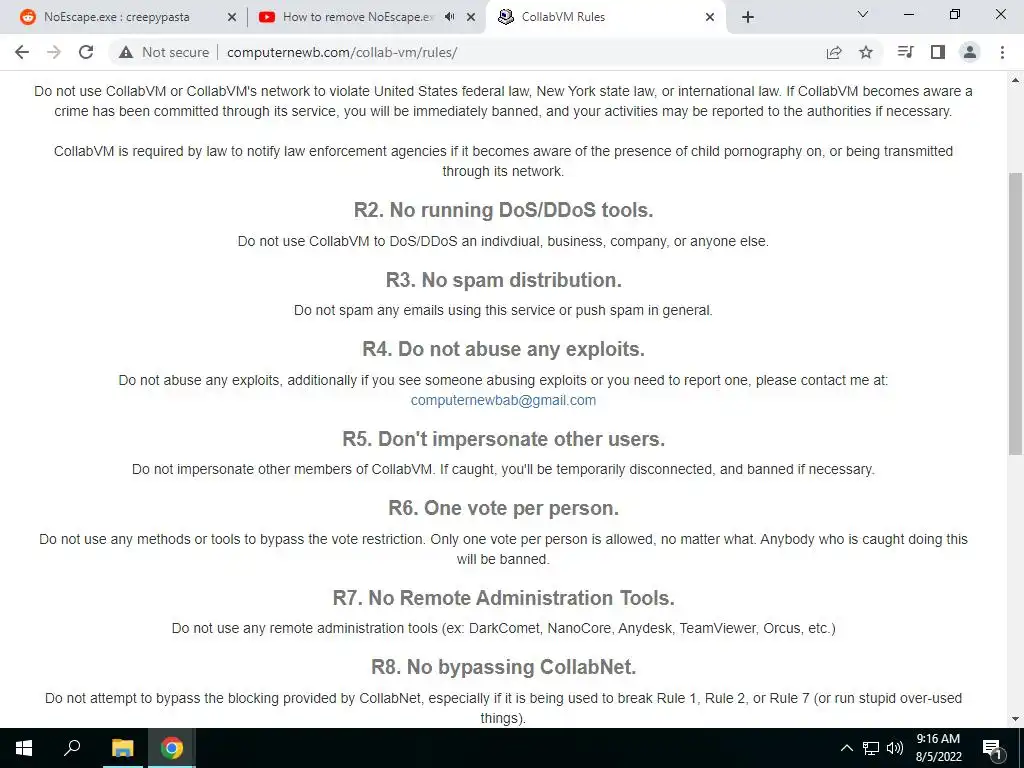Close the NoEscape.exe creepypasta tab
Screen dimensions: 1024x768
click(231, 17)
